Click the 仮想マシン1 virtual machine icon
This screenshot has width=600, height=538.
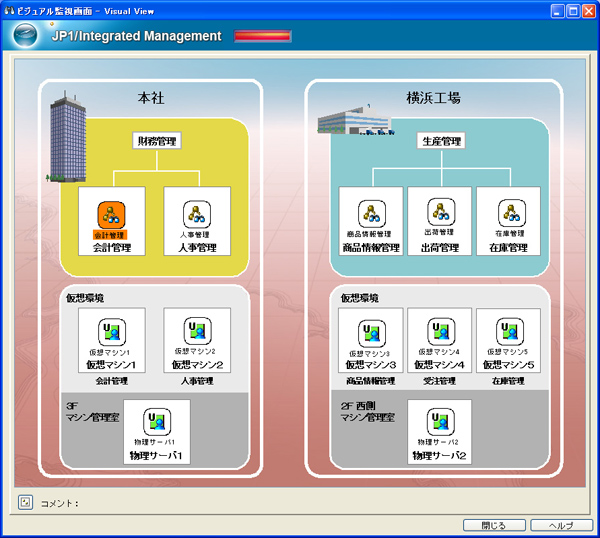coord(112,332)
